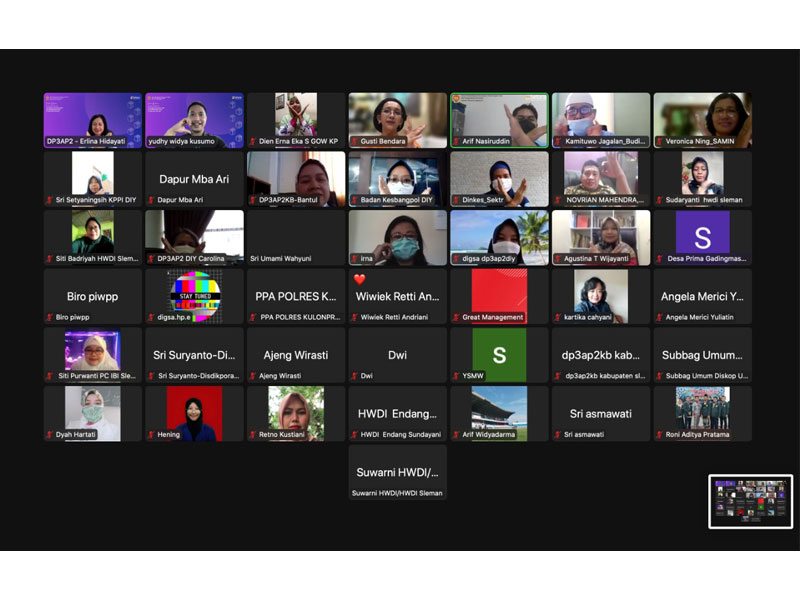Screen dimensions: 800x600
Task: Click the Veronica Ning_SAMIN video tile
Action: 702,119
